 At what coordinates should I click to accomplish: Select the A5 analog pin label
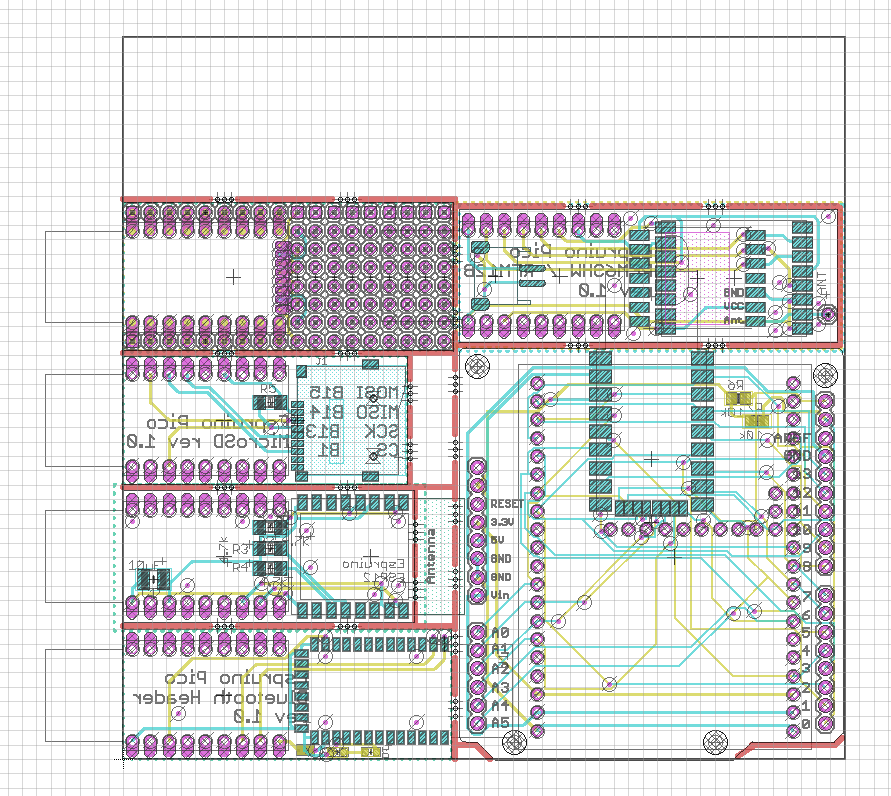click(x=499, y=723)
